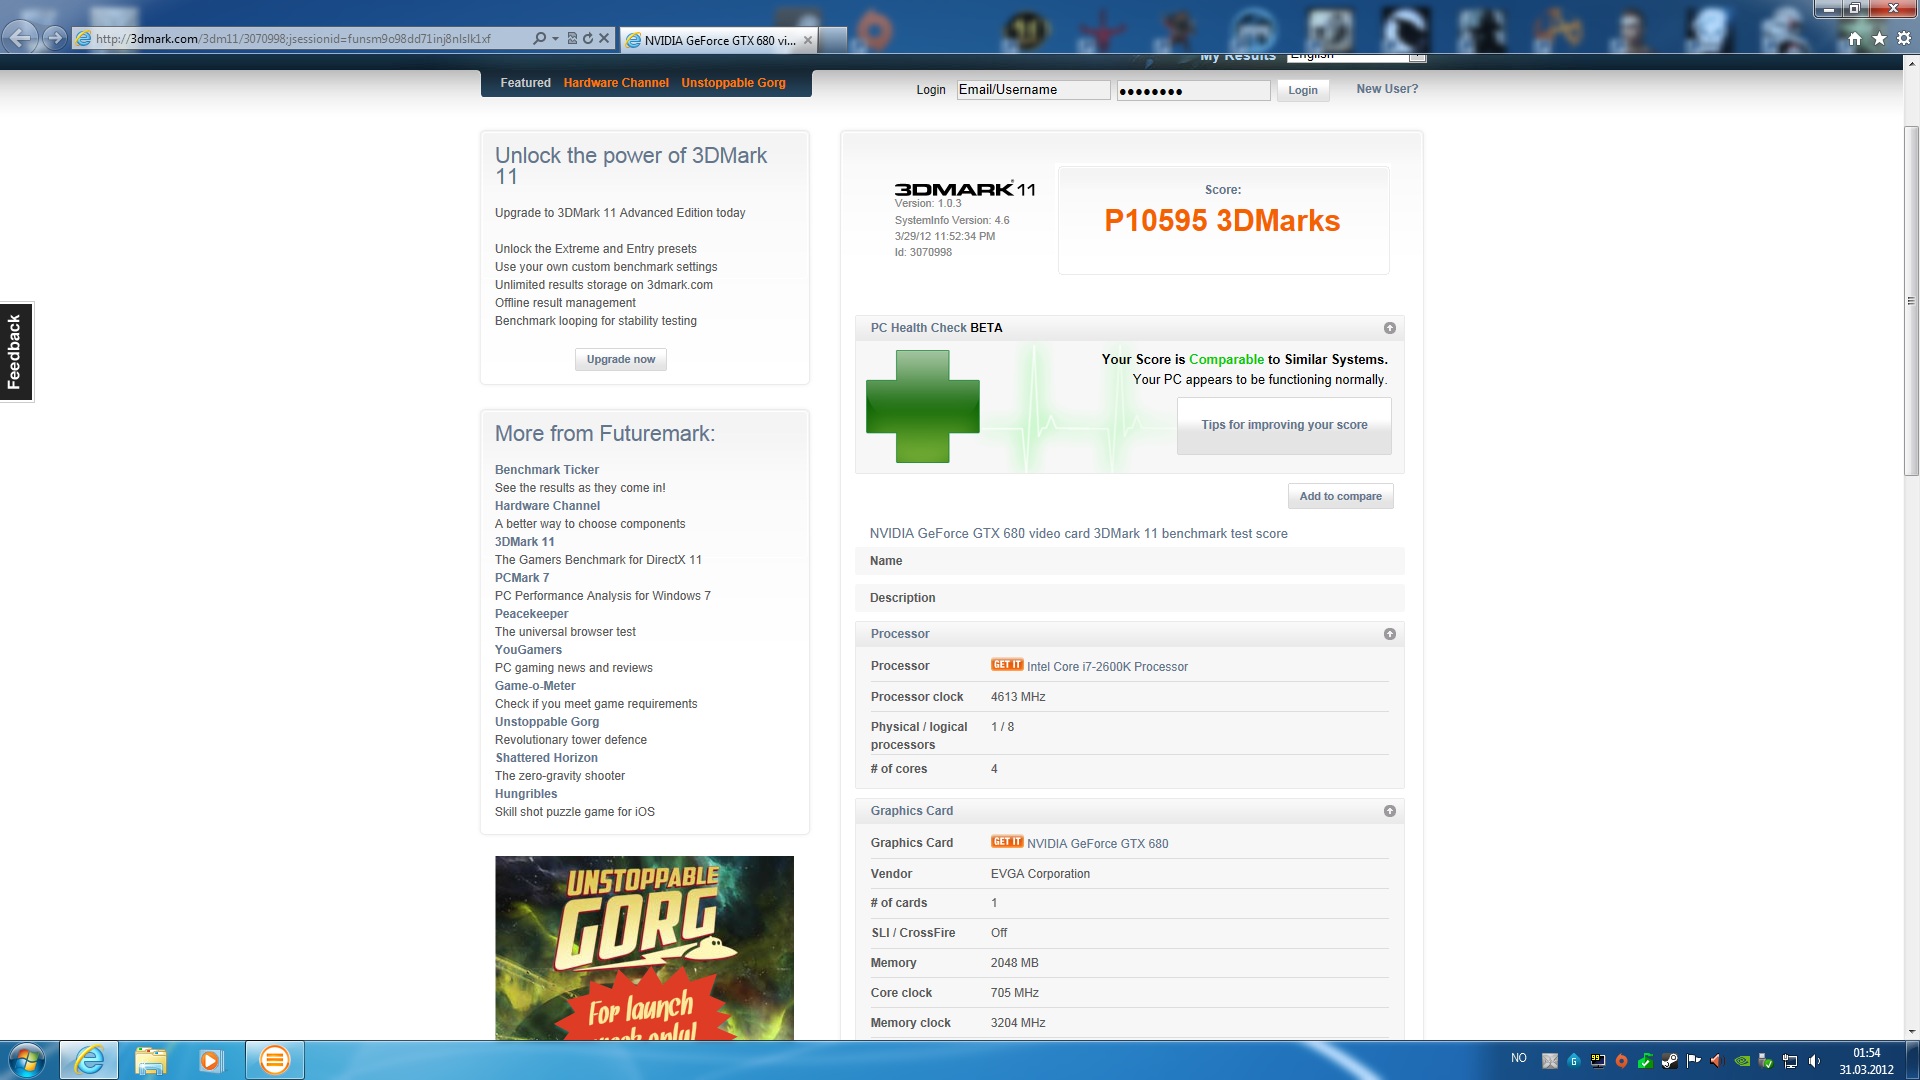Collapse the Graphics Card section
Image resolution: width=1920 pixels, height=1080 pixels.
[1389, 811]
